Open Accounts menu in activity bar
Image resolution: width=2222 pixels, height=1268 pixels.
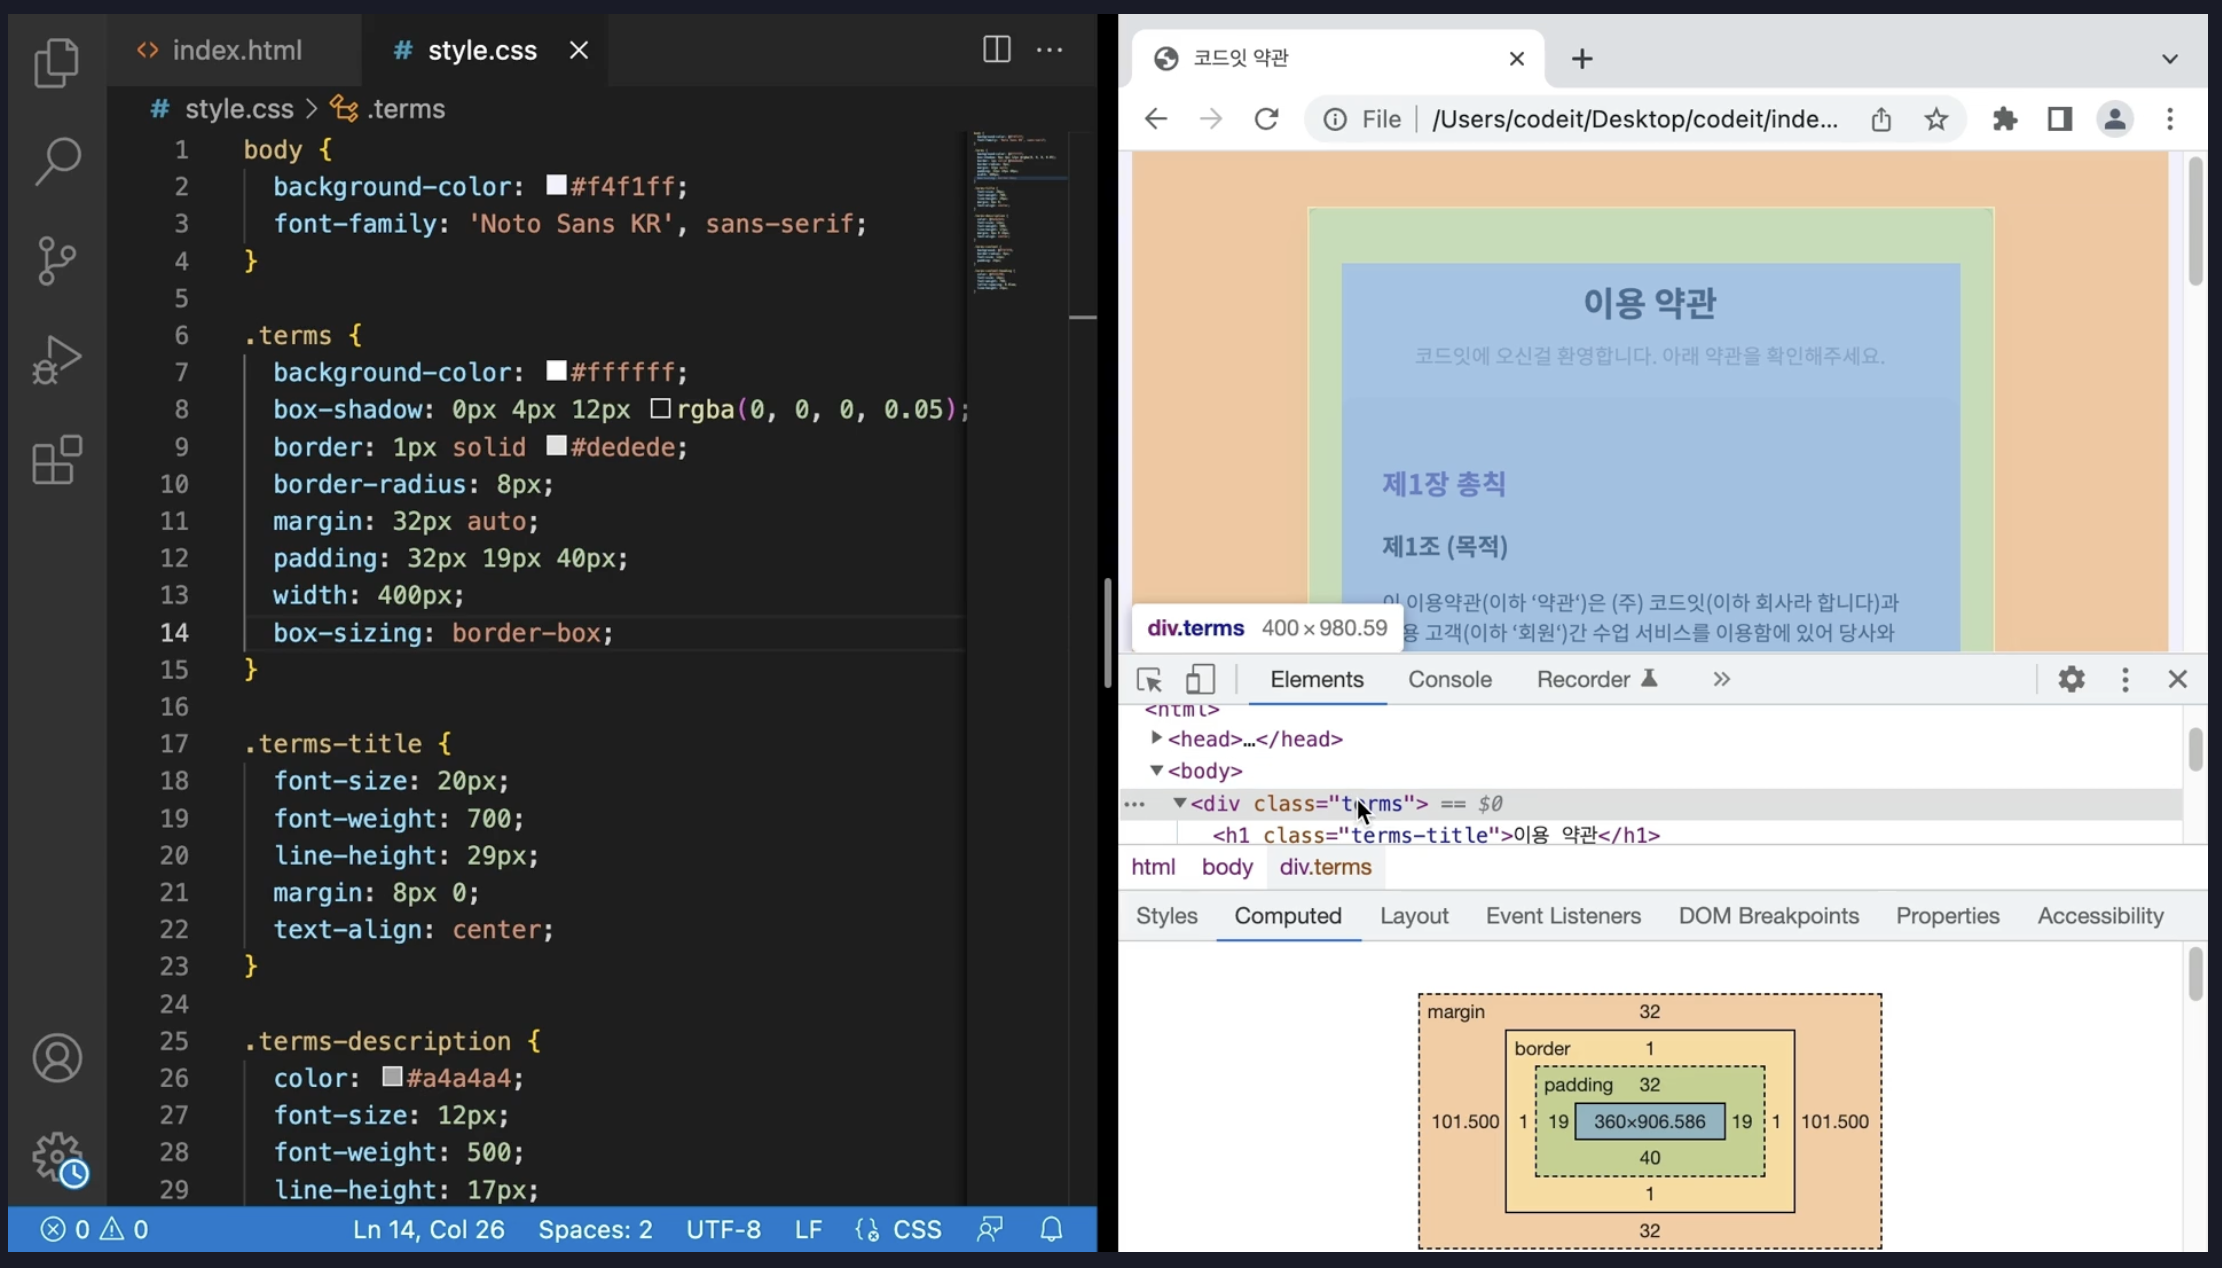[x=57, y=1058]
